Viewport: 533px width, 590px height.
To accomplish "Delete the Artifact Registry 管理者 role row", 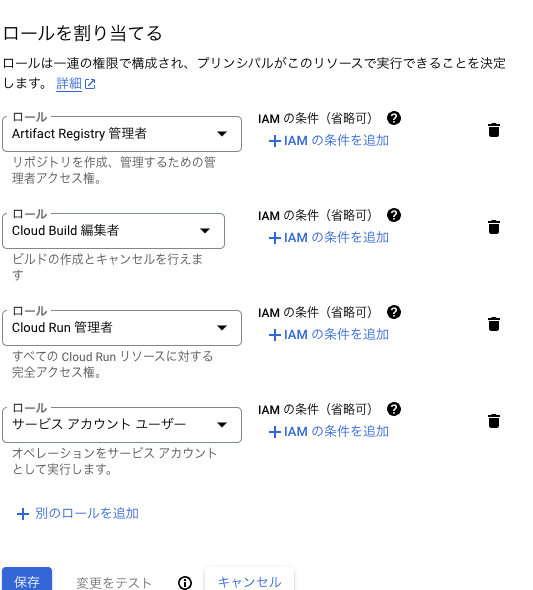I will pyautogui.click(x=494, y=130).
